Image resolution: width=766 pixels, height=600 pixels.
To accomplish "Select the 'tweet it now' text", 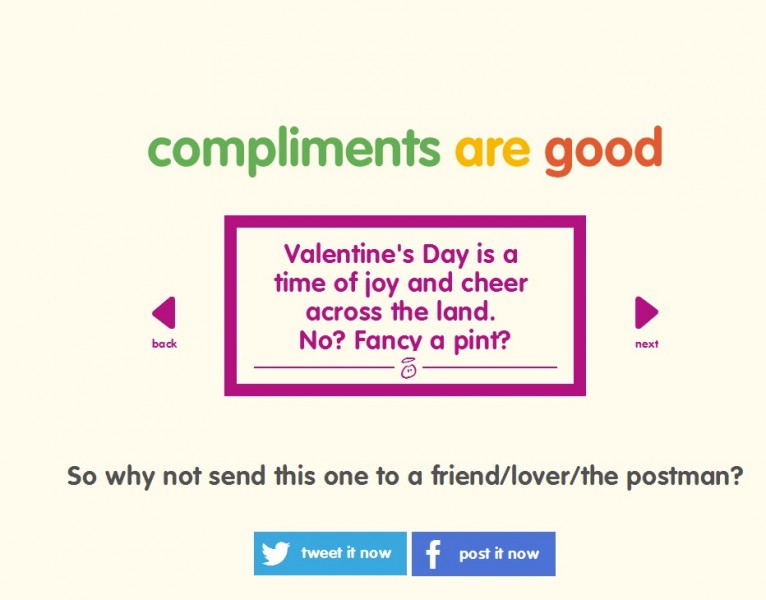I will click(346, 553).
